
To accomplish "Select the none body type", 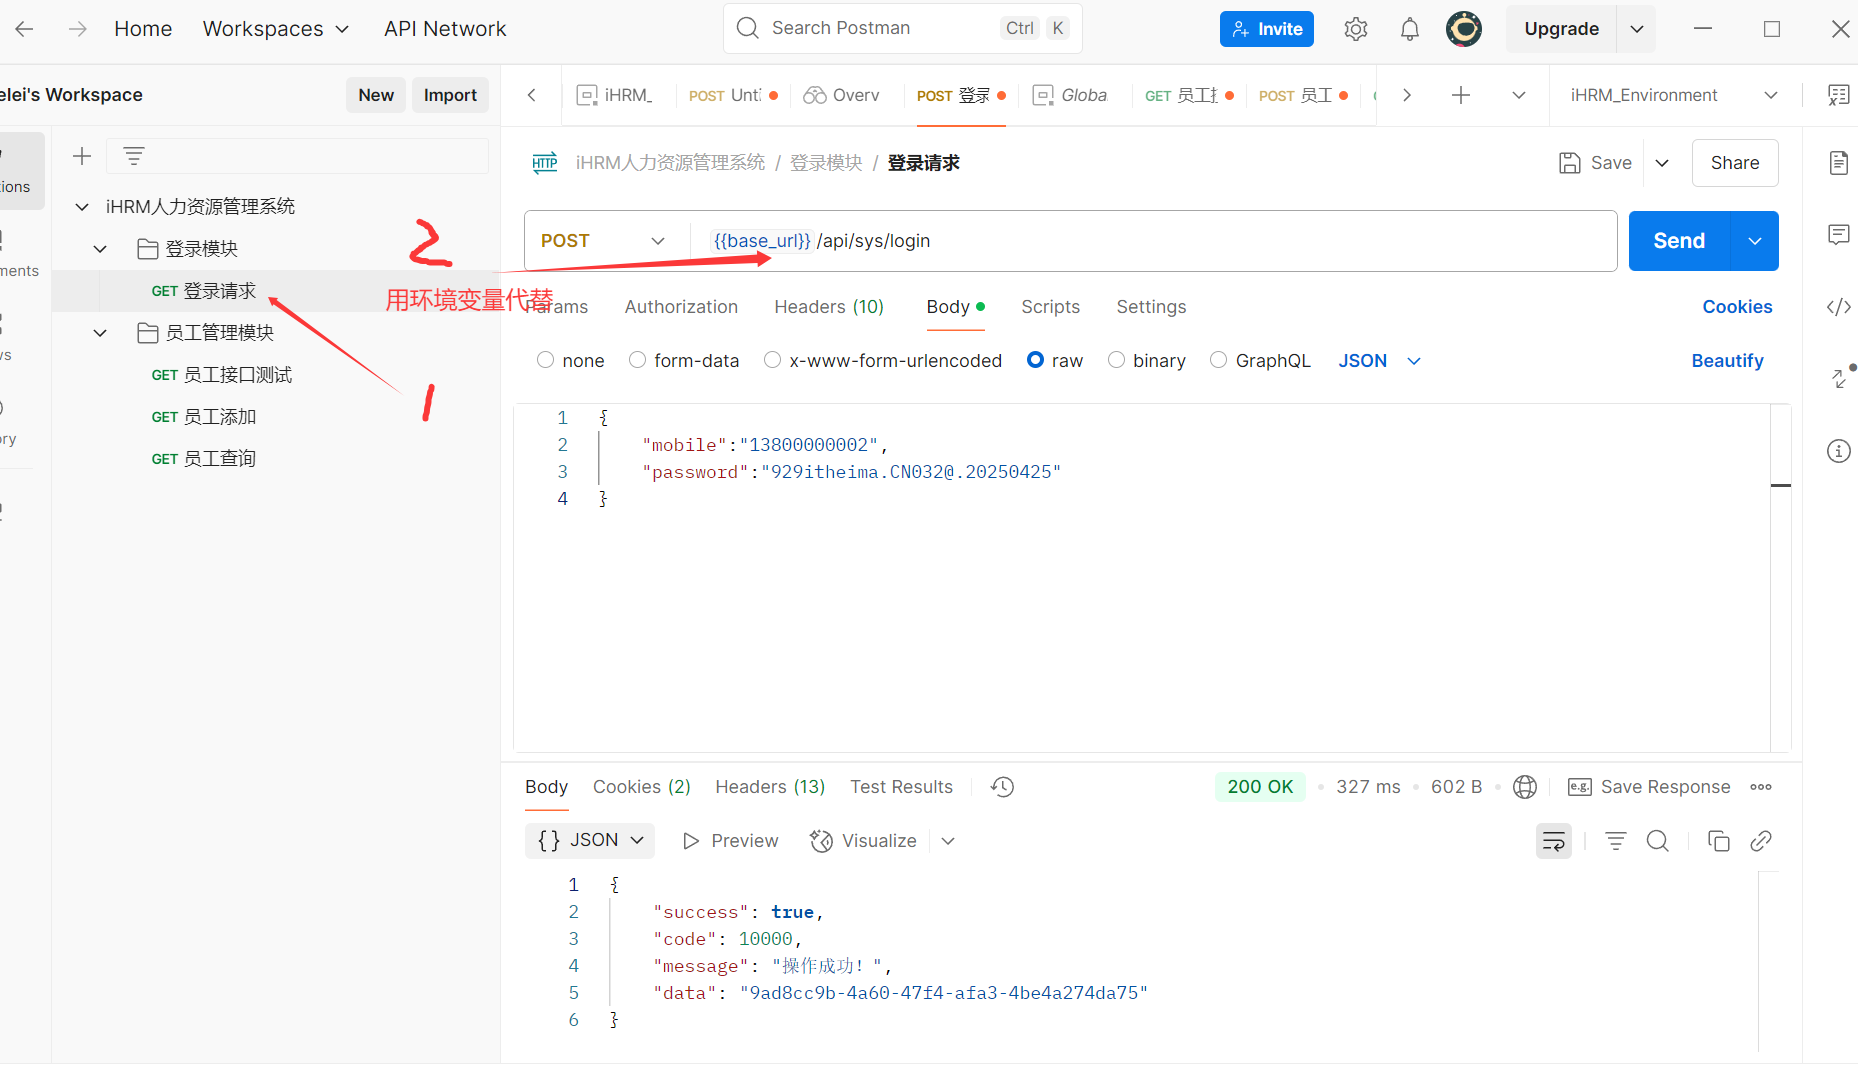I will [x=545, y=360].
